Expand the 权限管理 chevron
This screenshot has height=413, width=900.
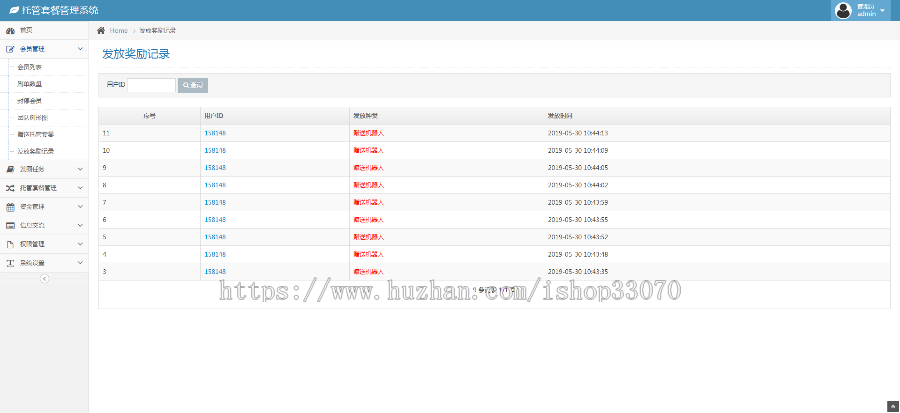(x=80, y=244)
